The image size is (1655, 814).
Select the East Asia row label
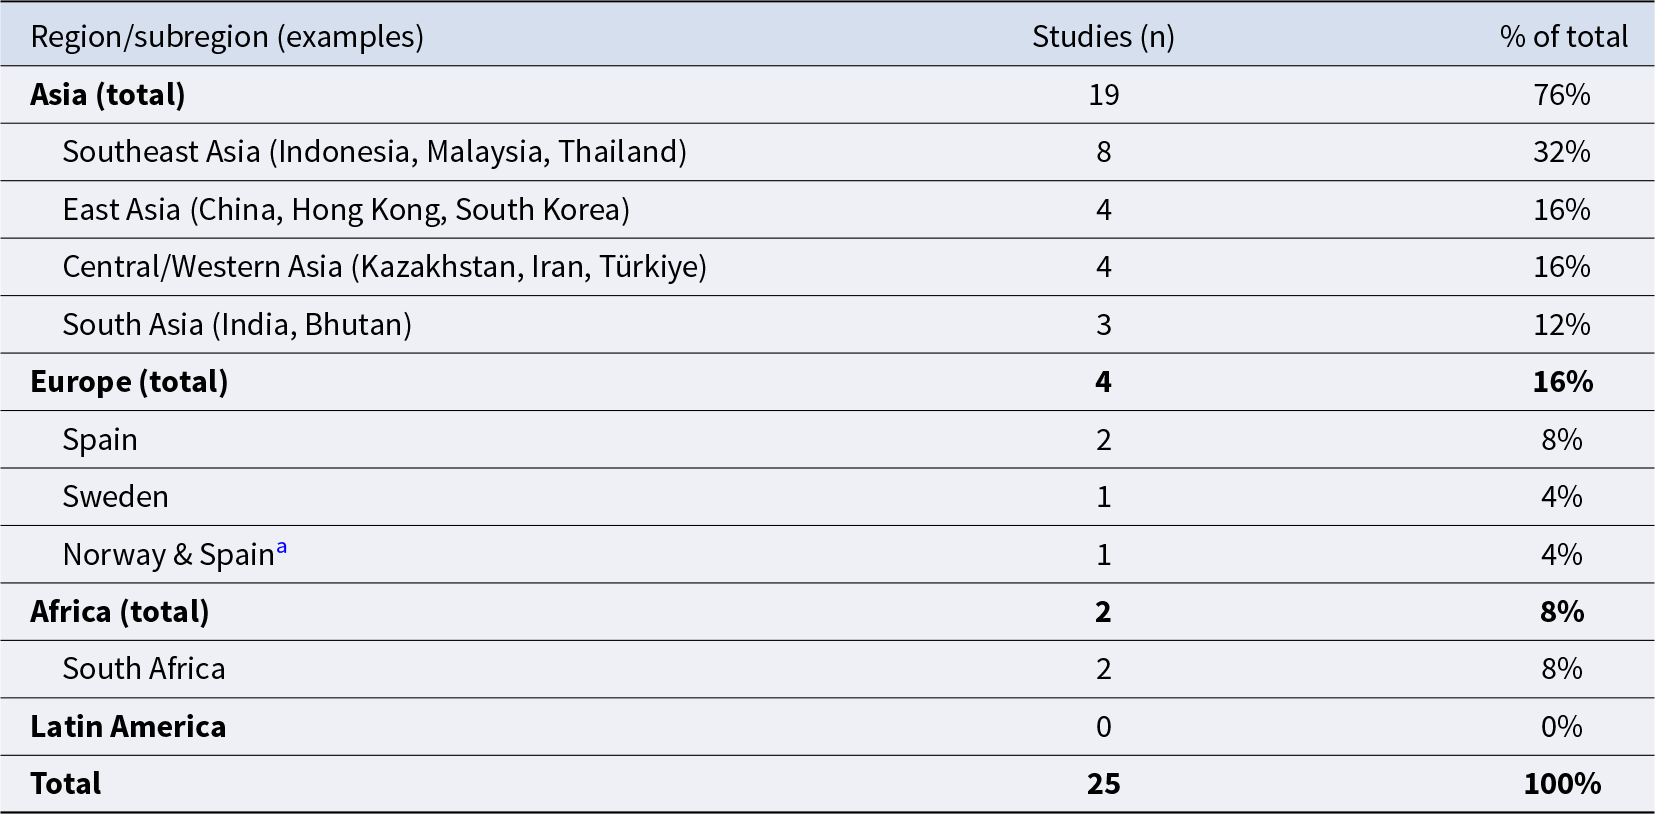(x=346, y=209)
